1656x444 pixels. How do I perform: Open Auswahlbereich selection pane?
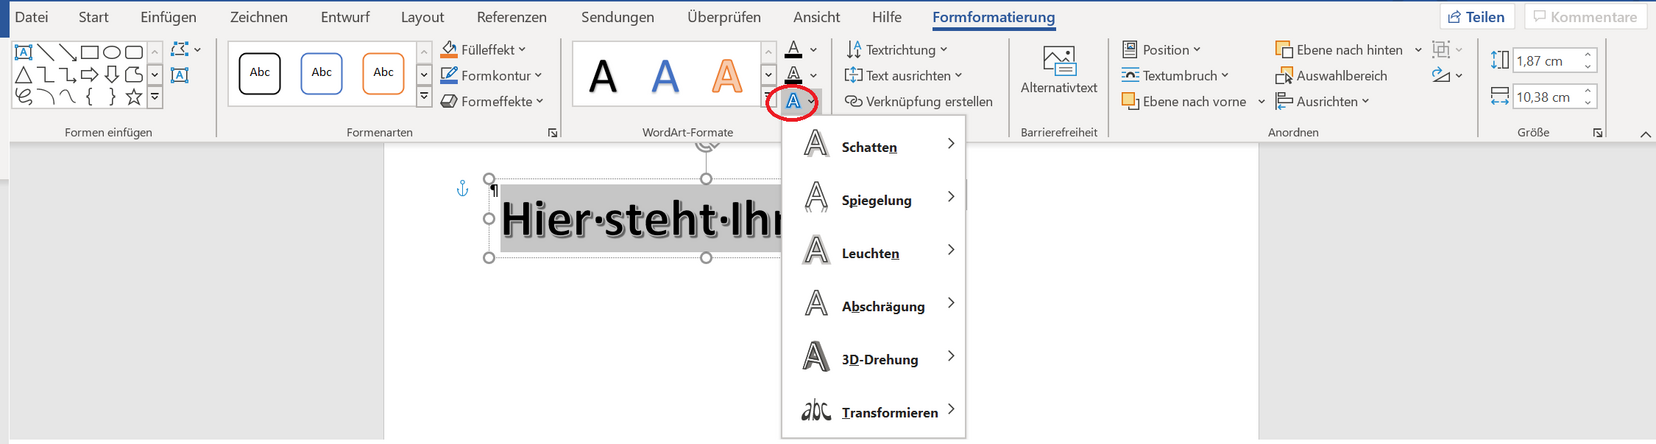1331,76
